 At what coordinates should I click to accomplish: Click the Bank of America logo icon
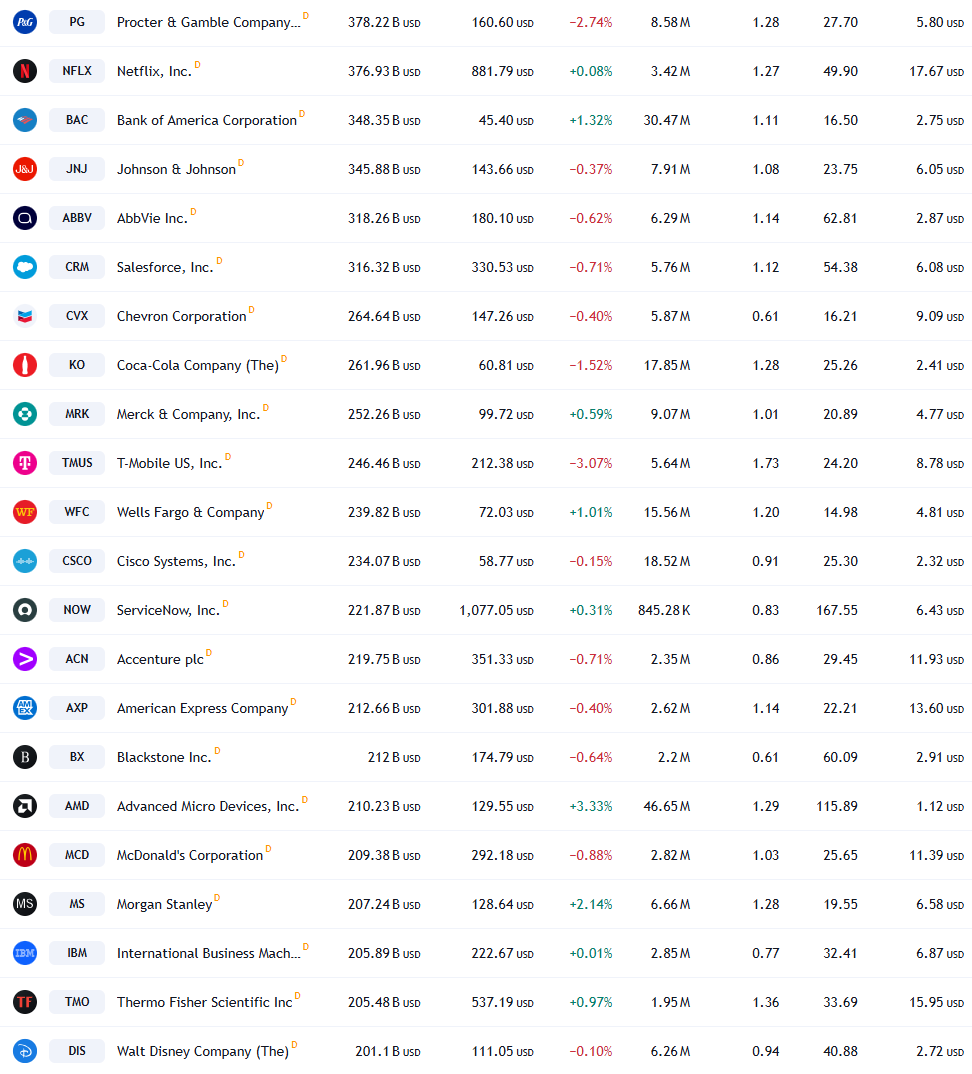[x=25, y=120]
